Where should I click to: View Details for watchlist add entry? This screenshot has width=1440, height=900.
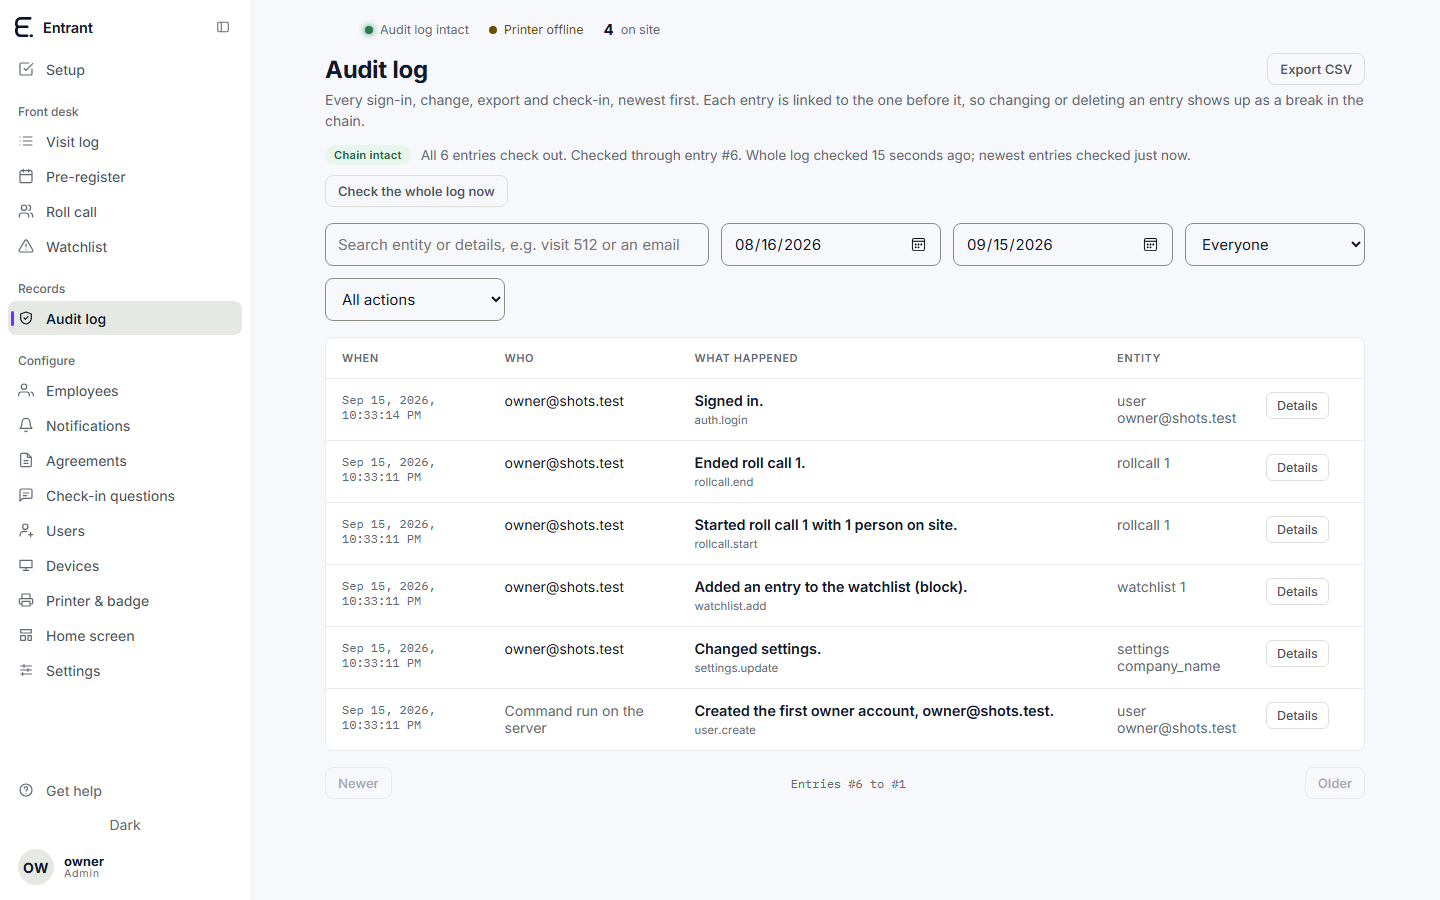pos(1297,592)
